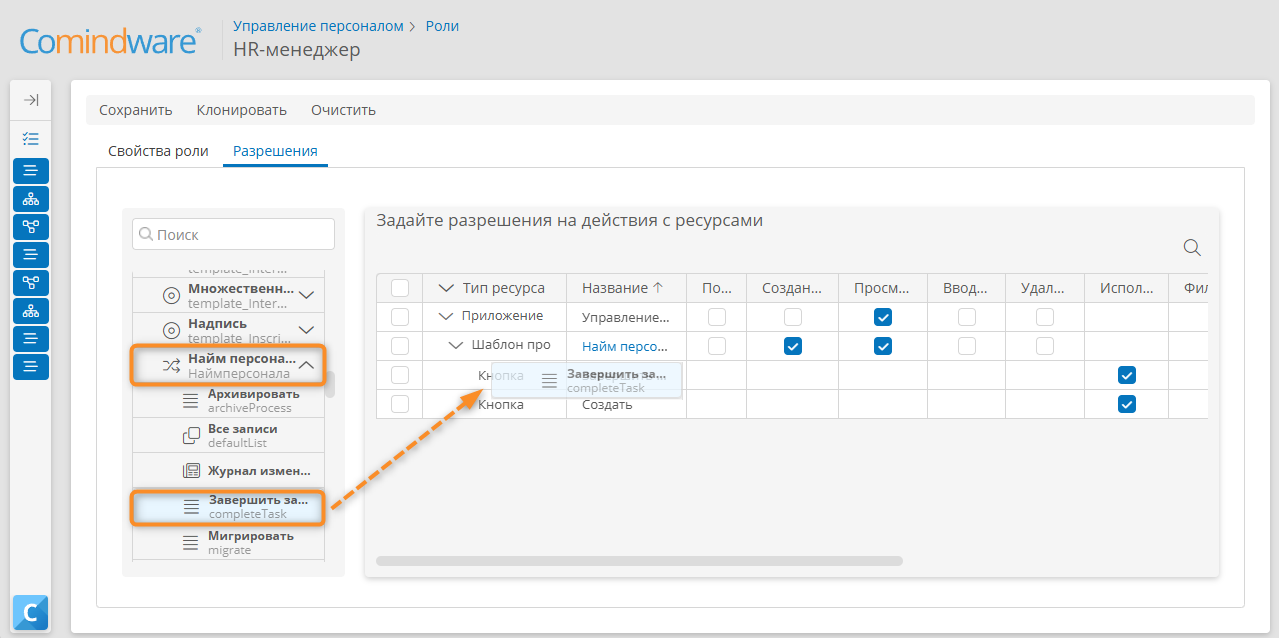This screenshot has width=1279, height=638.
Task: Collapse the Найм персонала item chevron
Action: 307,366
